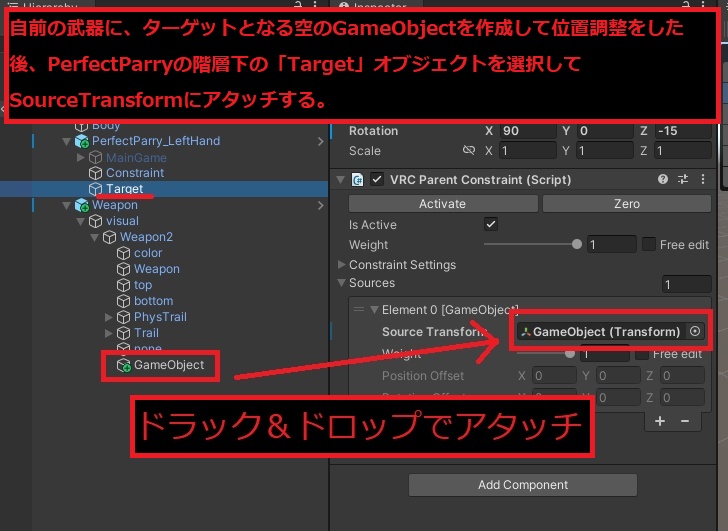Viewport: 728px width, 531px height.
Task: Edit Rotation Y value field
Action: (605, 131)
